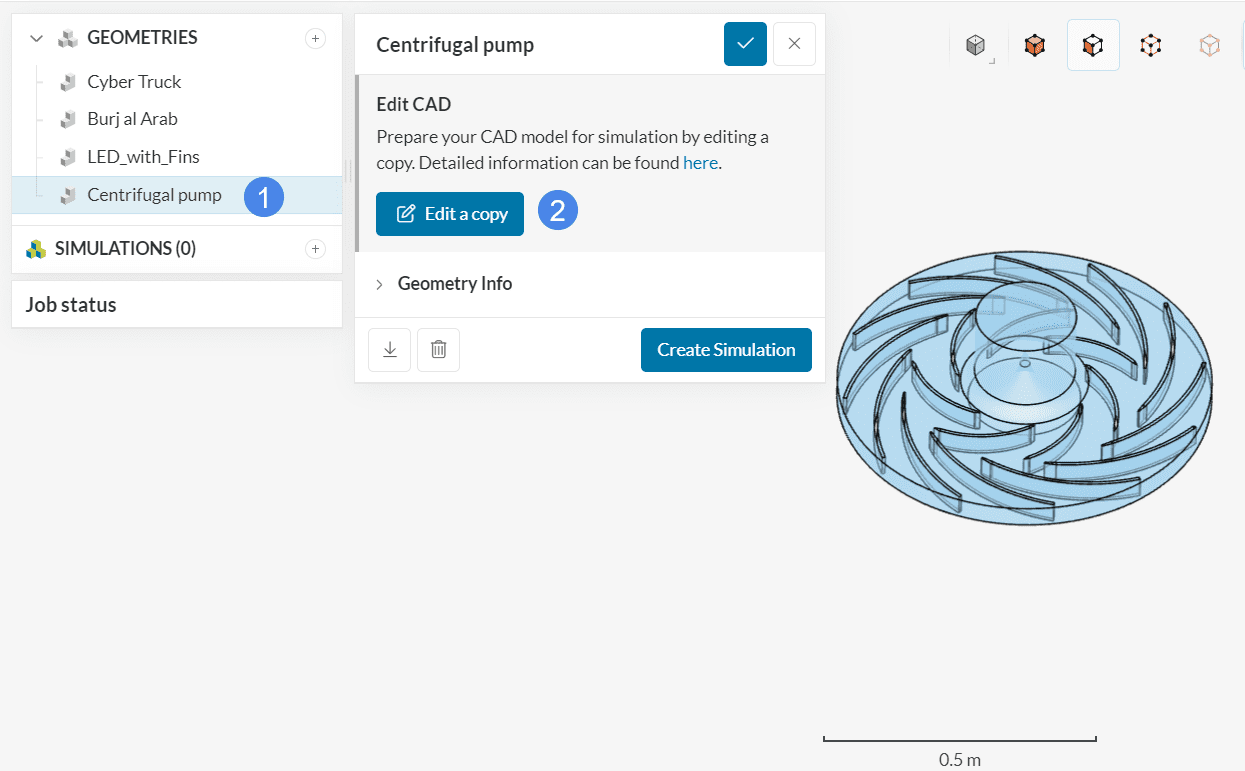
Task: Open the 'here' documentation link
Action: (x=700, y=163)
